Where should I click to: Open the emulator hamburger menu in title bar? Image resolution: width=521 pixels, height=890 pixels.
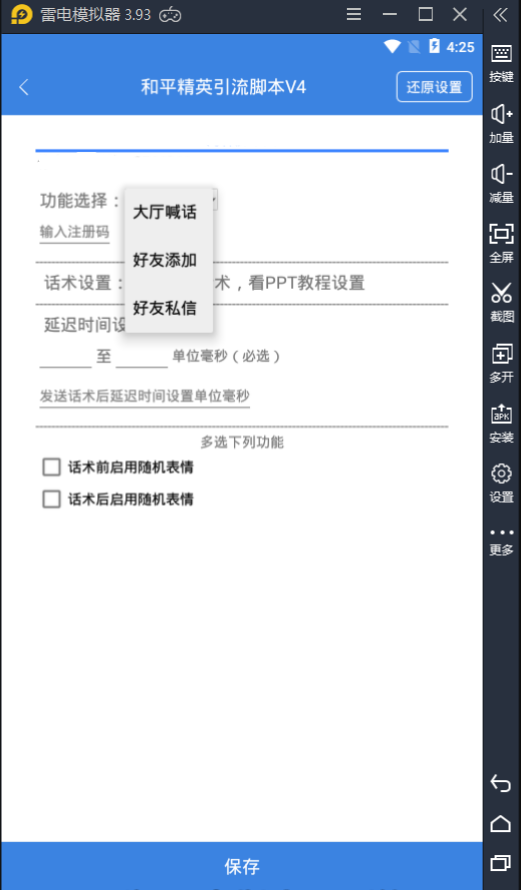click(x=354, y=15)
